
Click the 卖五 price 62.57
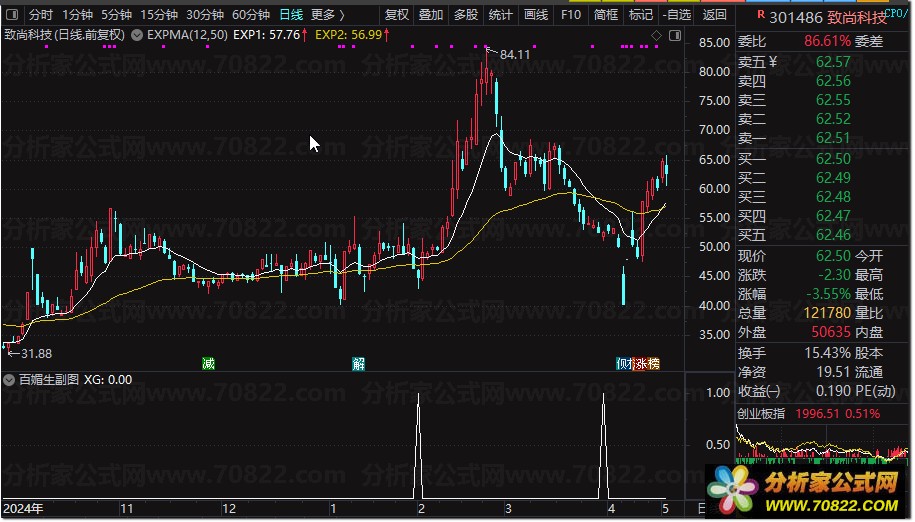(x=833, y=62)
